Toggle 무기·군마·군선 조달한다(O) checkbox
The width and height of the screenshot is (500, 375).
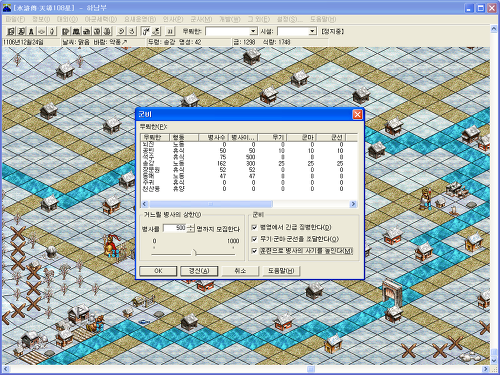(254, 239)
